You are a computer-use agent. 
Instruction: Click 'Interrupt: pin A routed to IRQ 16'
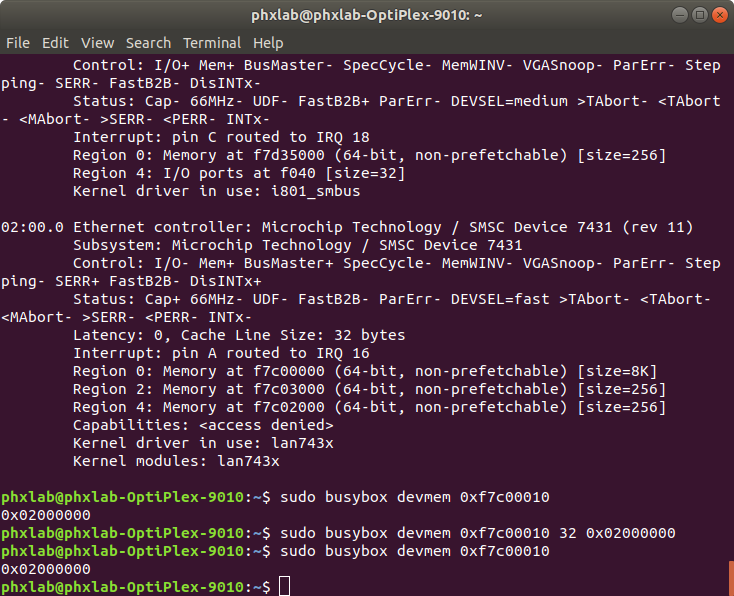[221, 353]
